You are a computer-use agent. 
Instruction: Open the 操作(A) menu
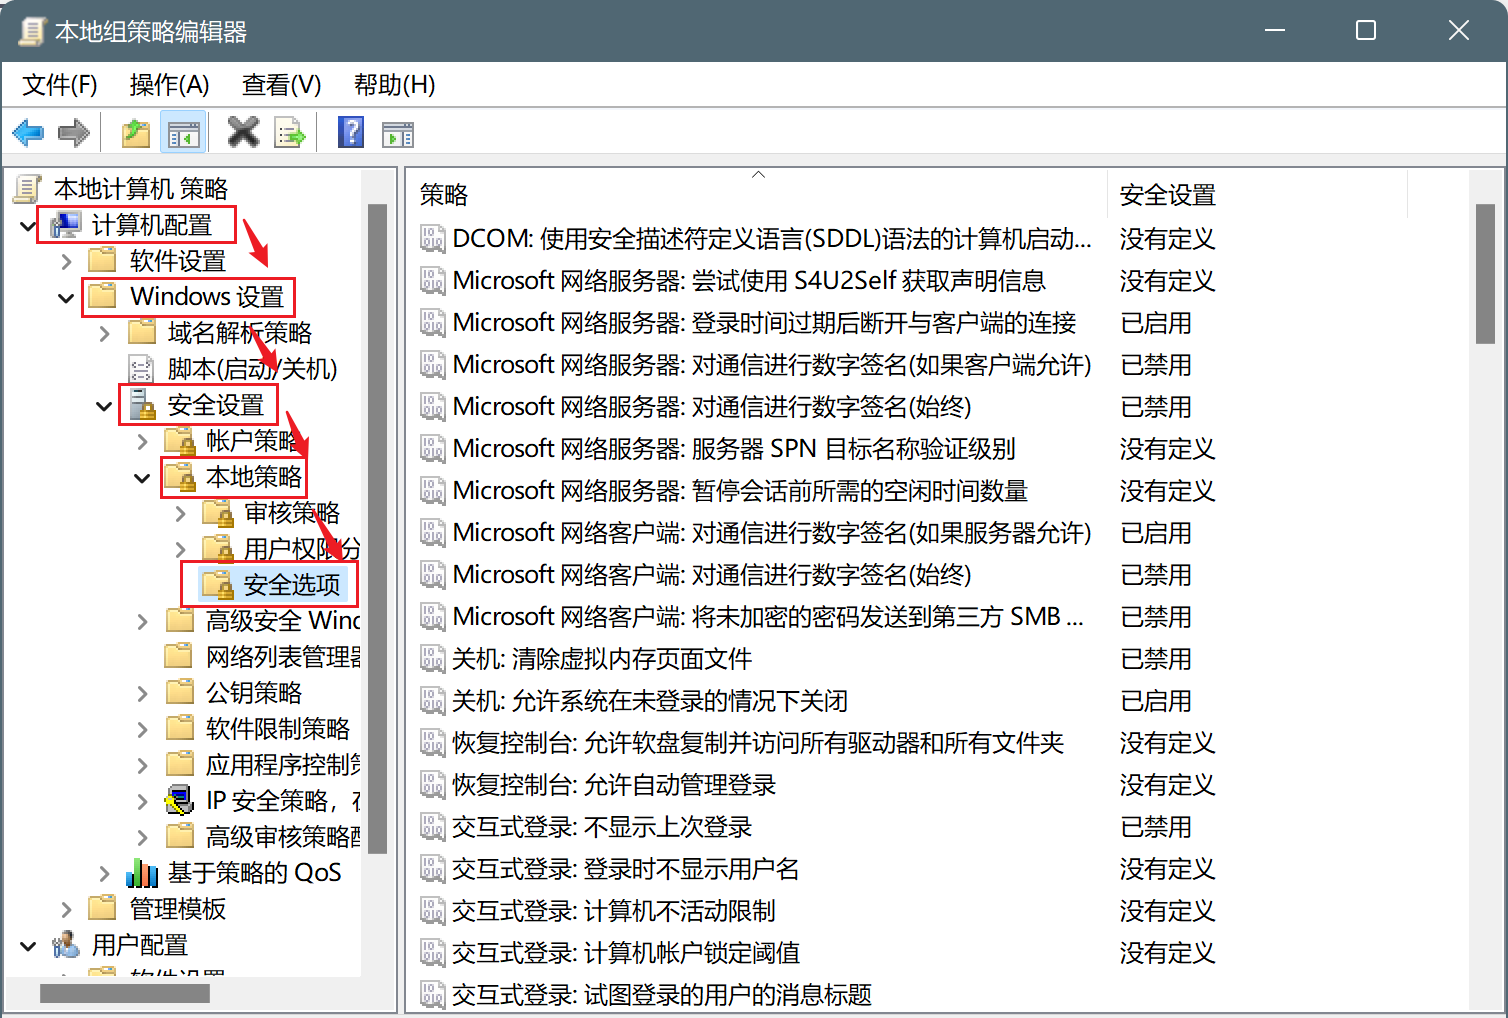click(x=170, y=85)
